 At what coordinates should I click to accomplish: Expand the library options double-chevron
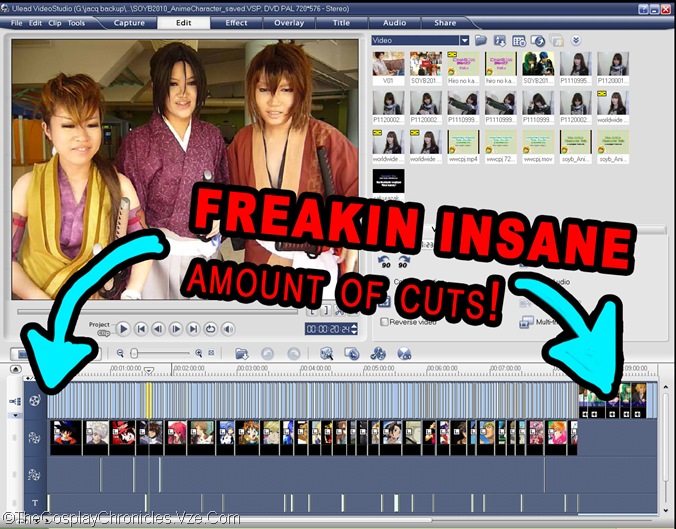[x=576, y=41]
